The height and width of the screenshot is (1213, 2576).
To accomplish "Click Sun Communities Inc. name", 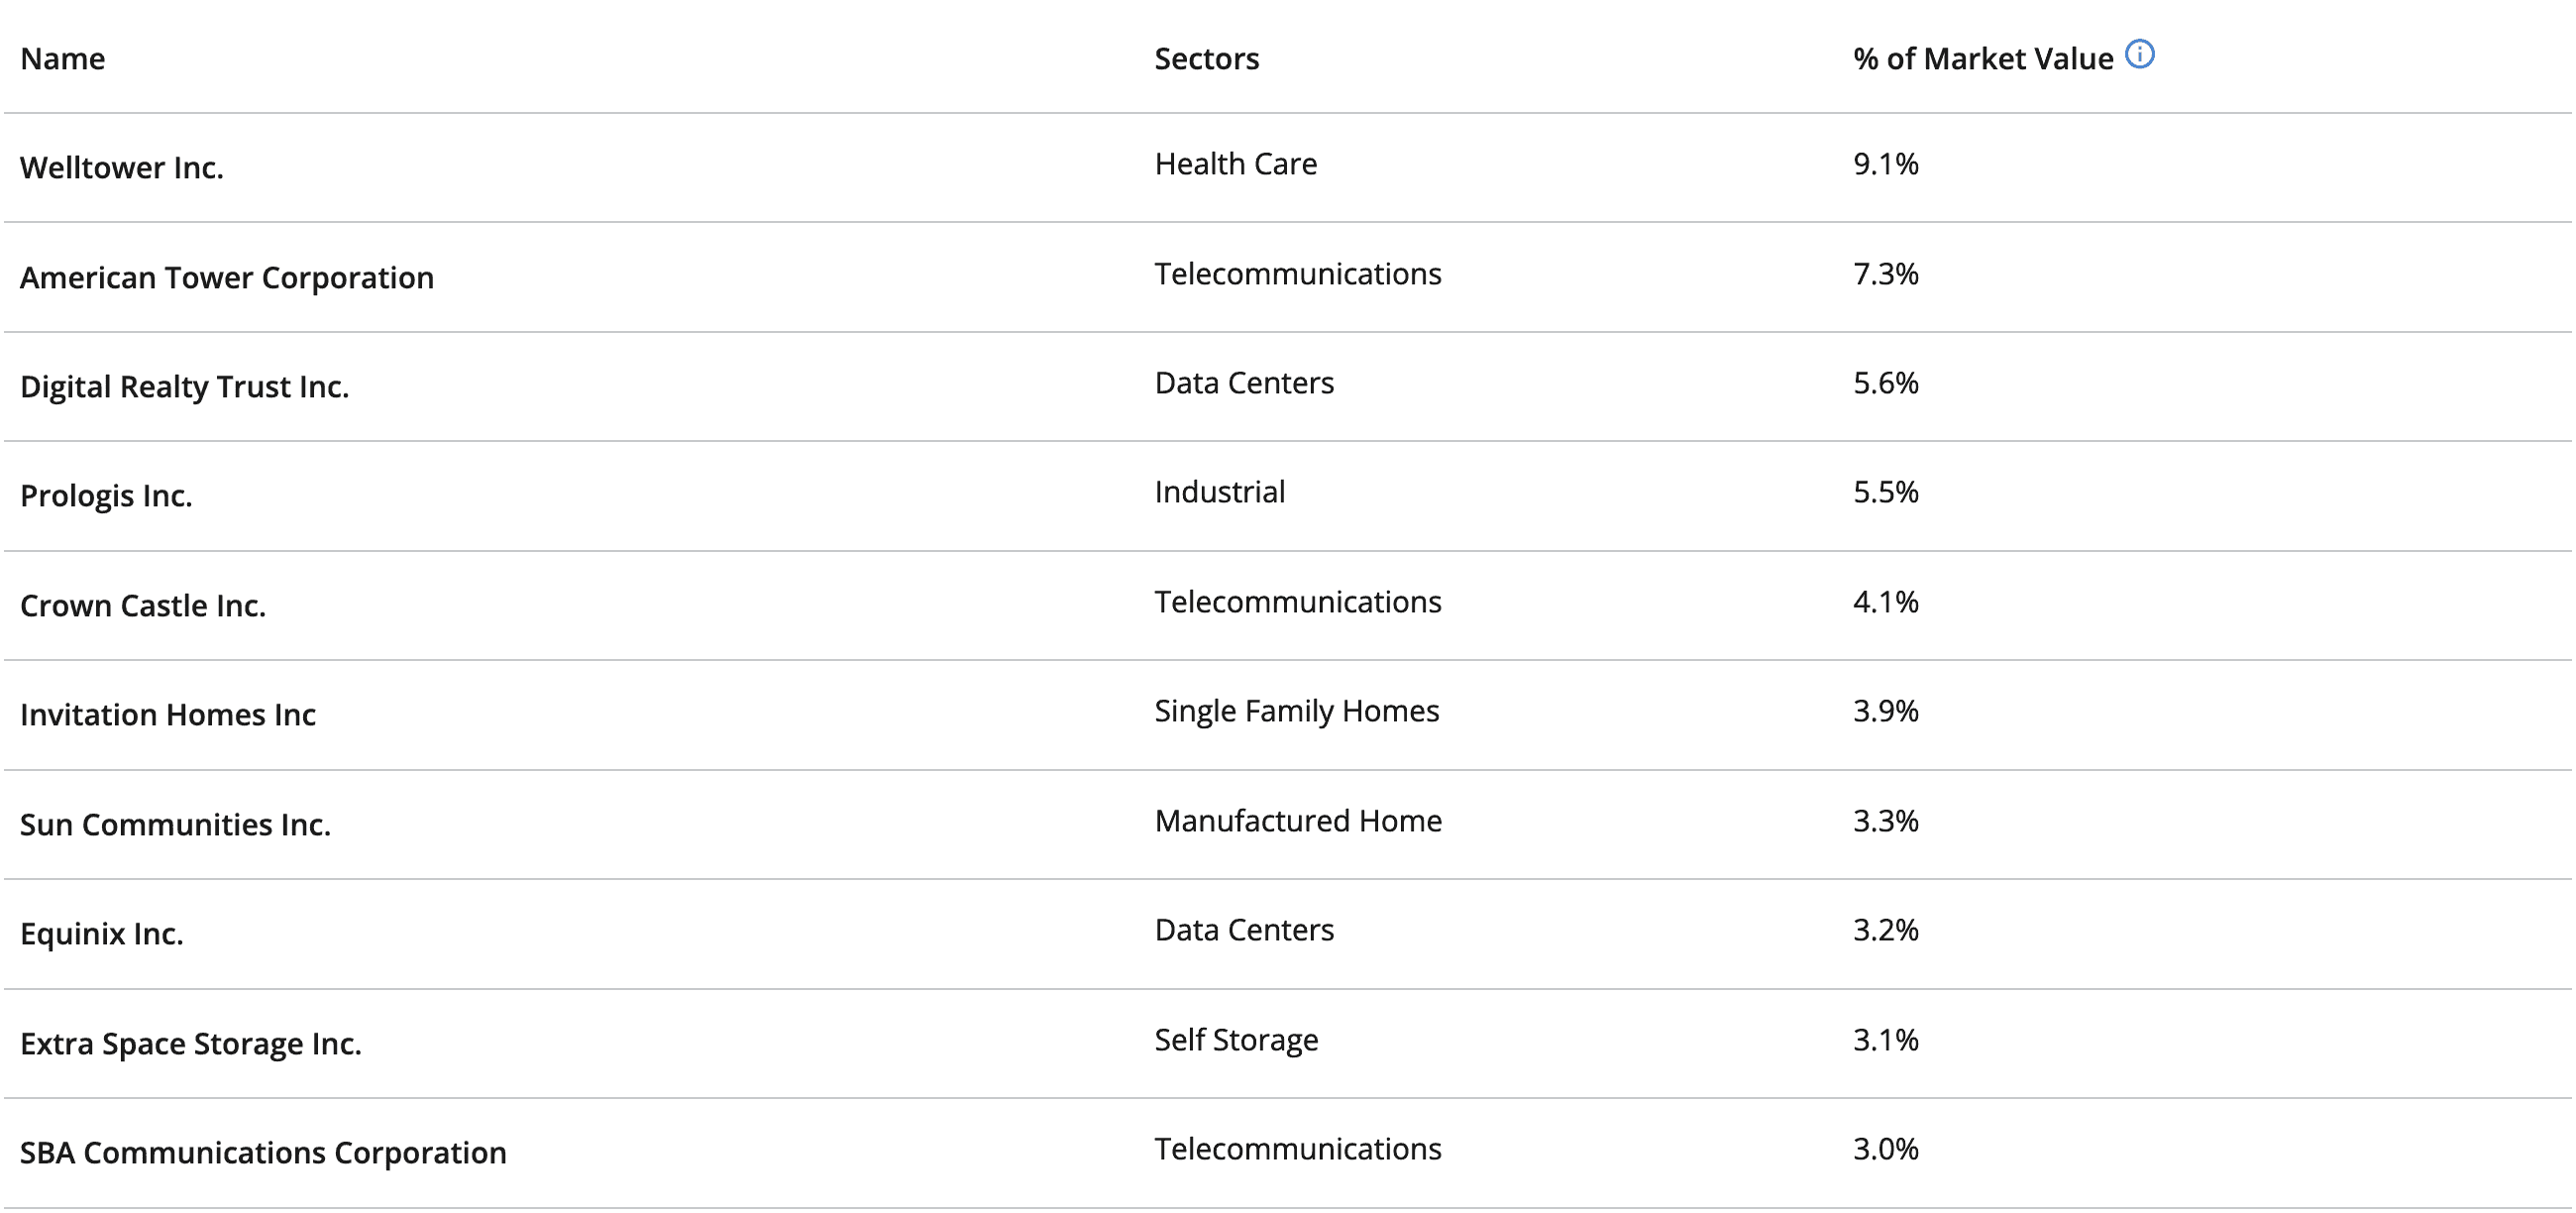I will point(175,825).
